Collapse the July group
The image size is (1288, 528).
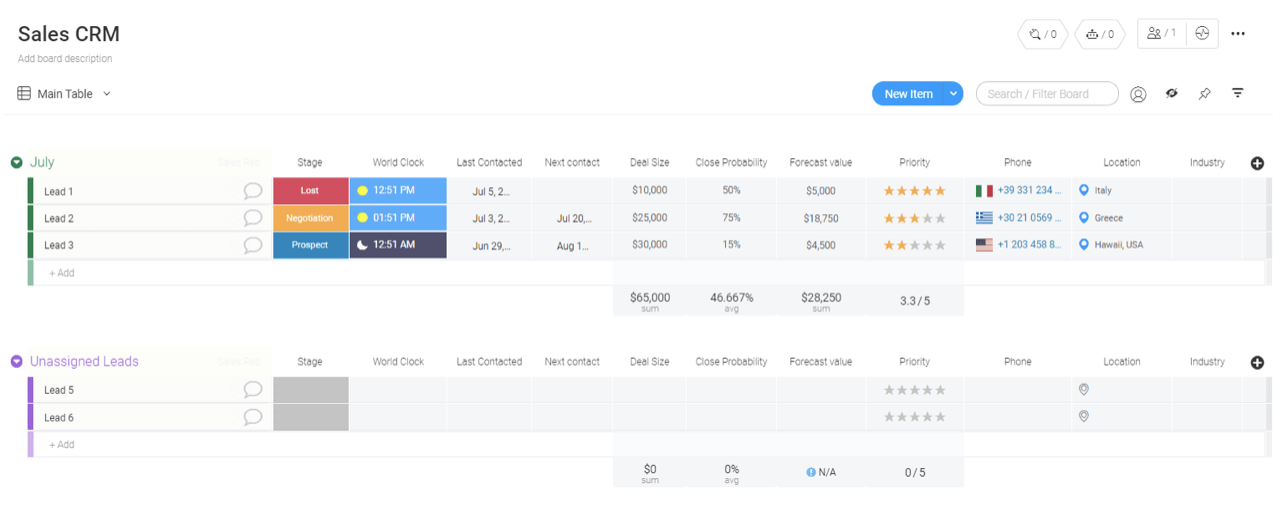pyautogui.click(x=17, y=162)
